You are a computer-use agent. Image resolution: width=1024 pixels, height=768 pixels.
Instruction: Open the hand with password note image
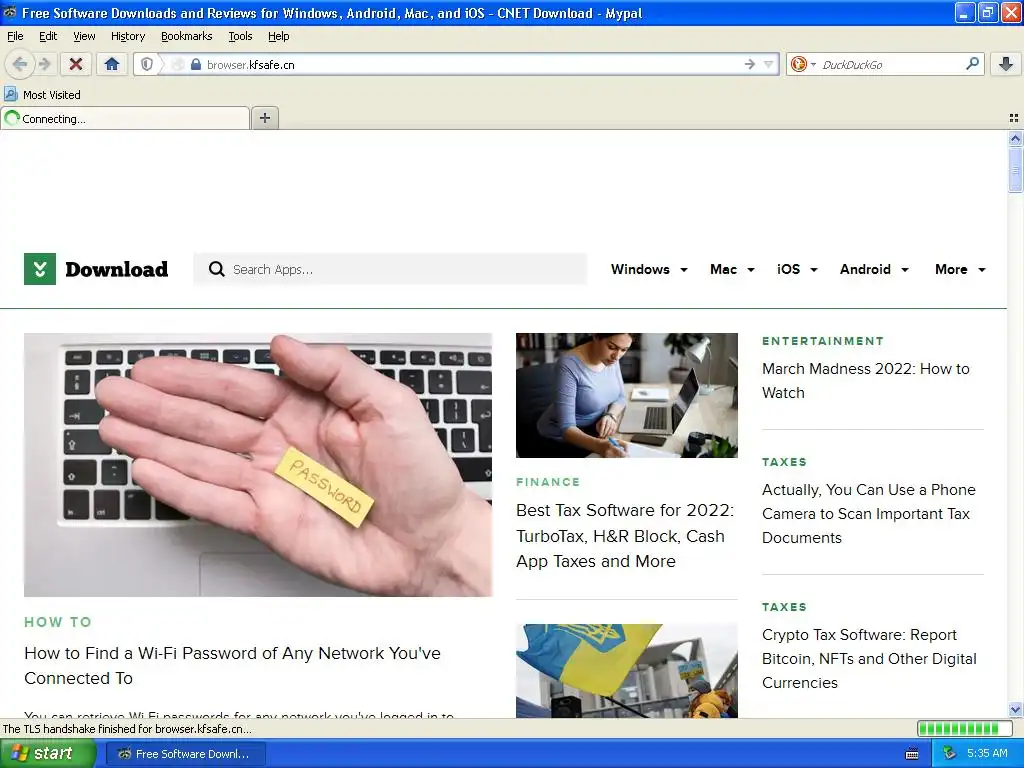point(258,464)
